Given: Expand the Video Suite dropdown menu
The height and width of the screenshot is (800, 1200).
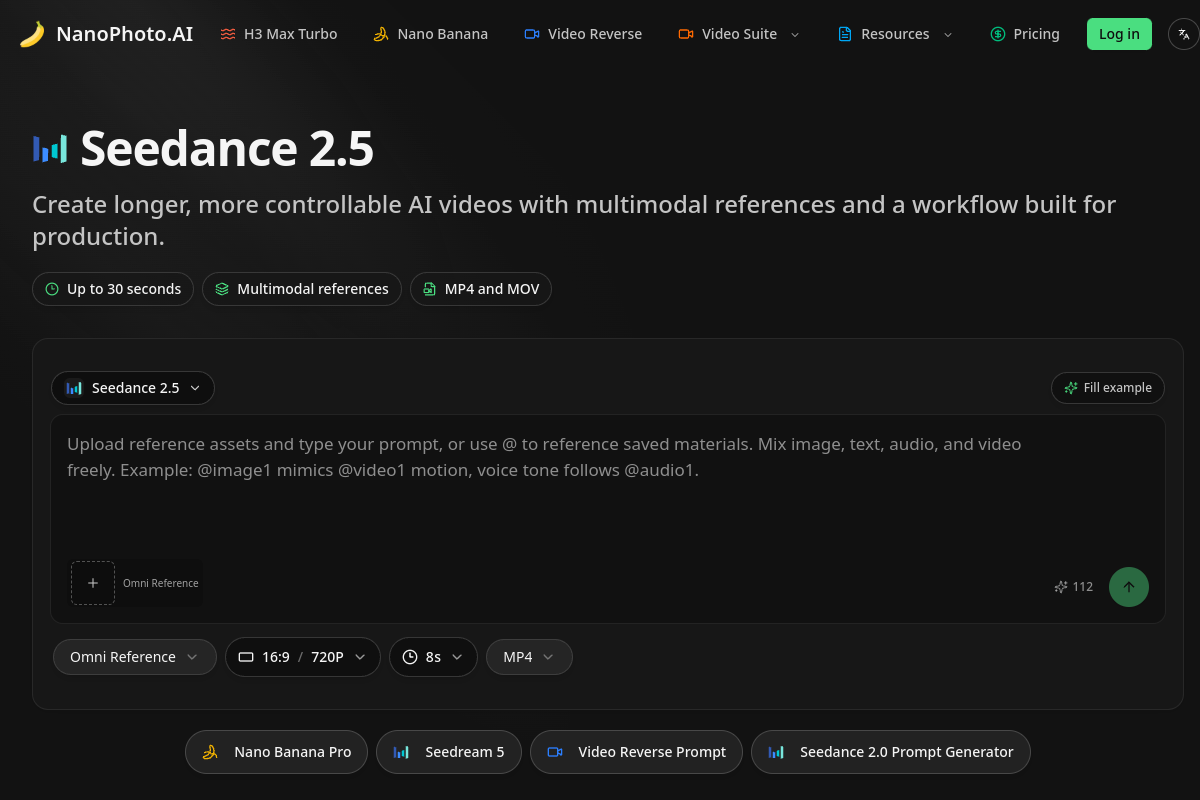Looking at the screenshot, I should (739, 34).
